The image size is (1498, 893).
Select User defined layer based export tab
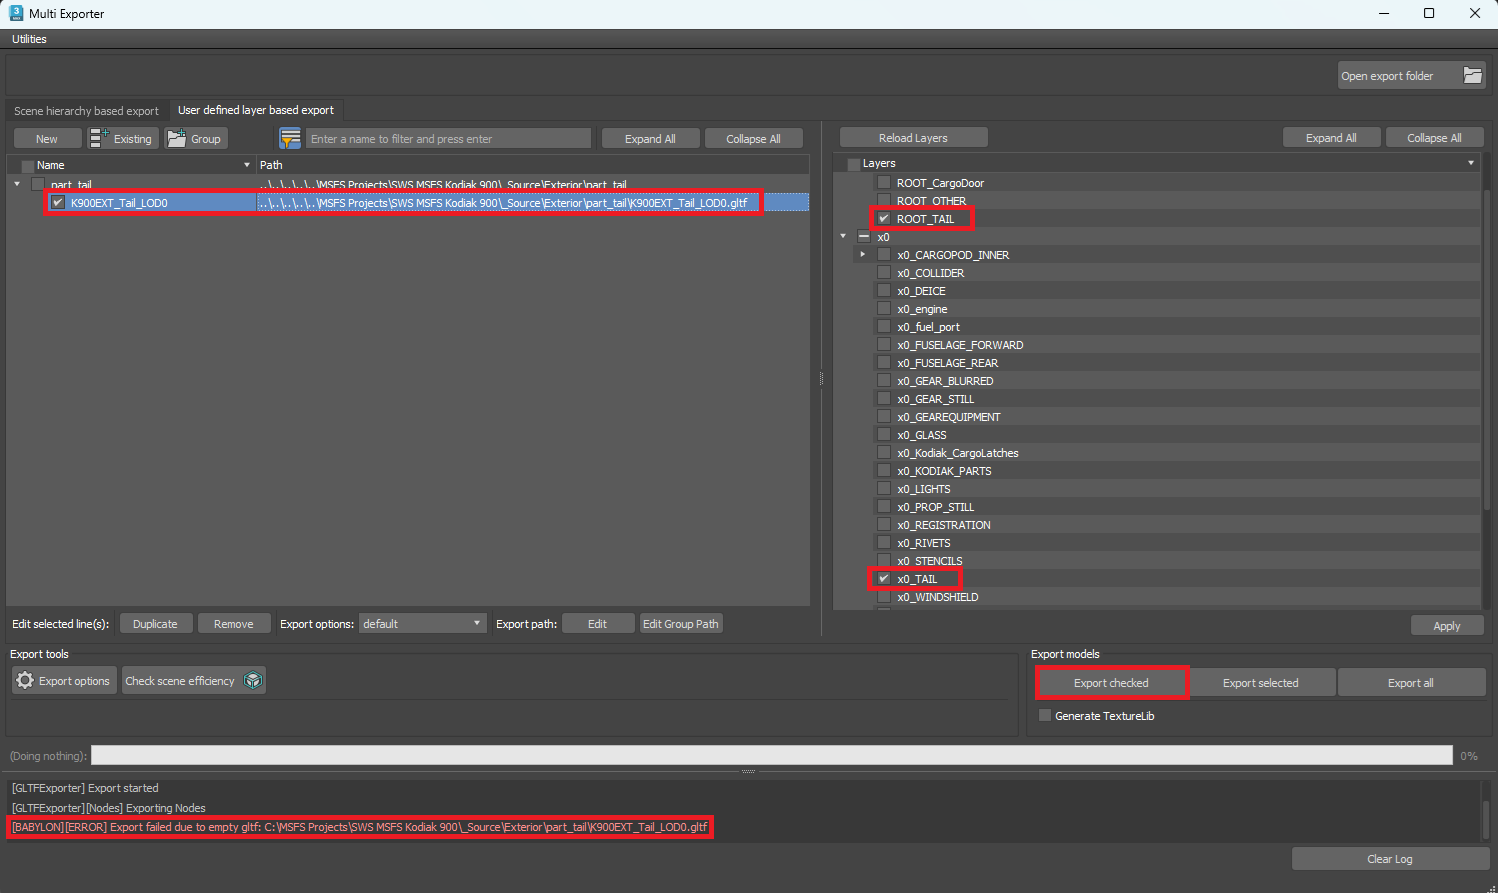[x=256, y=110]
